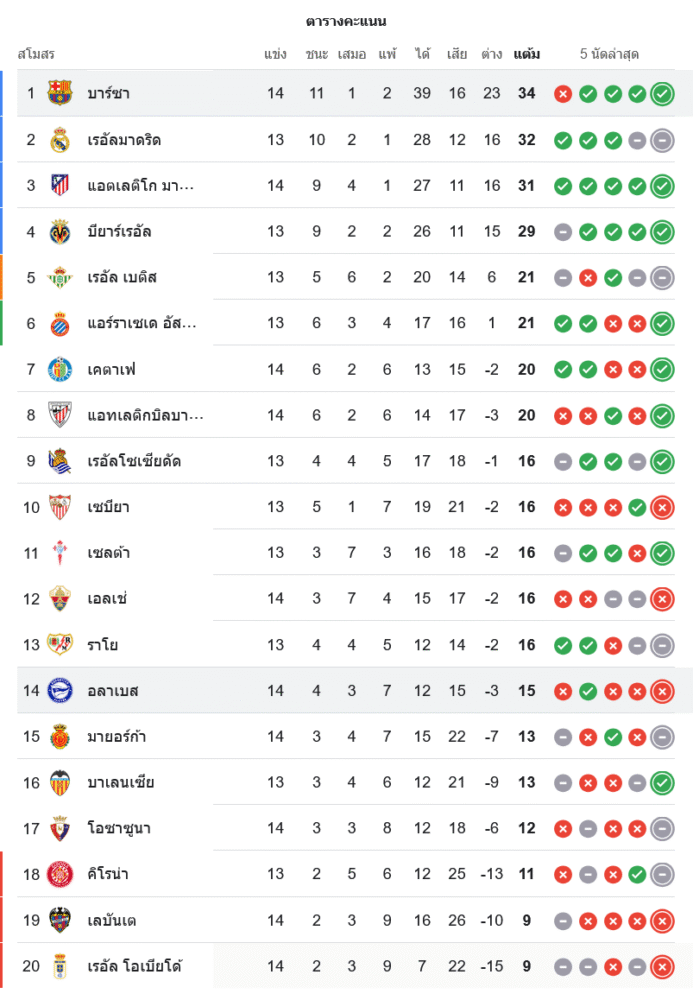
Task: Click Barcelona's latest match win indicator
Action: pyautogui.click(x=662, y=94)
